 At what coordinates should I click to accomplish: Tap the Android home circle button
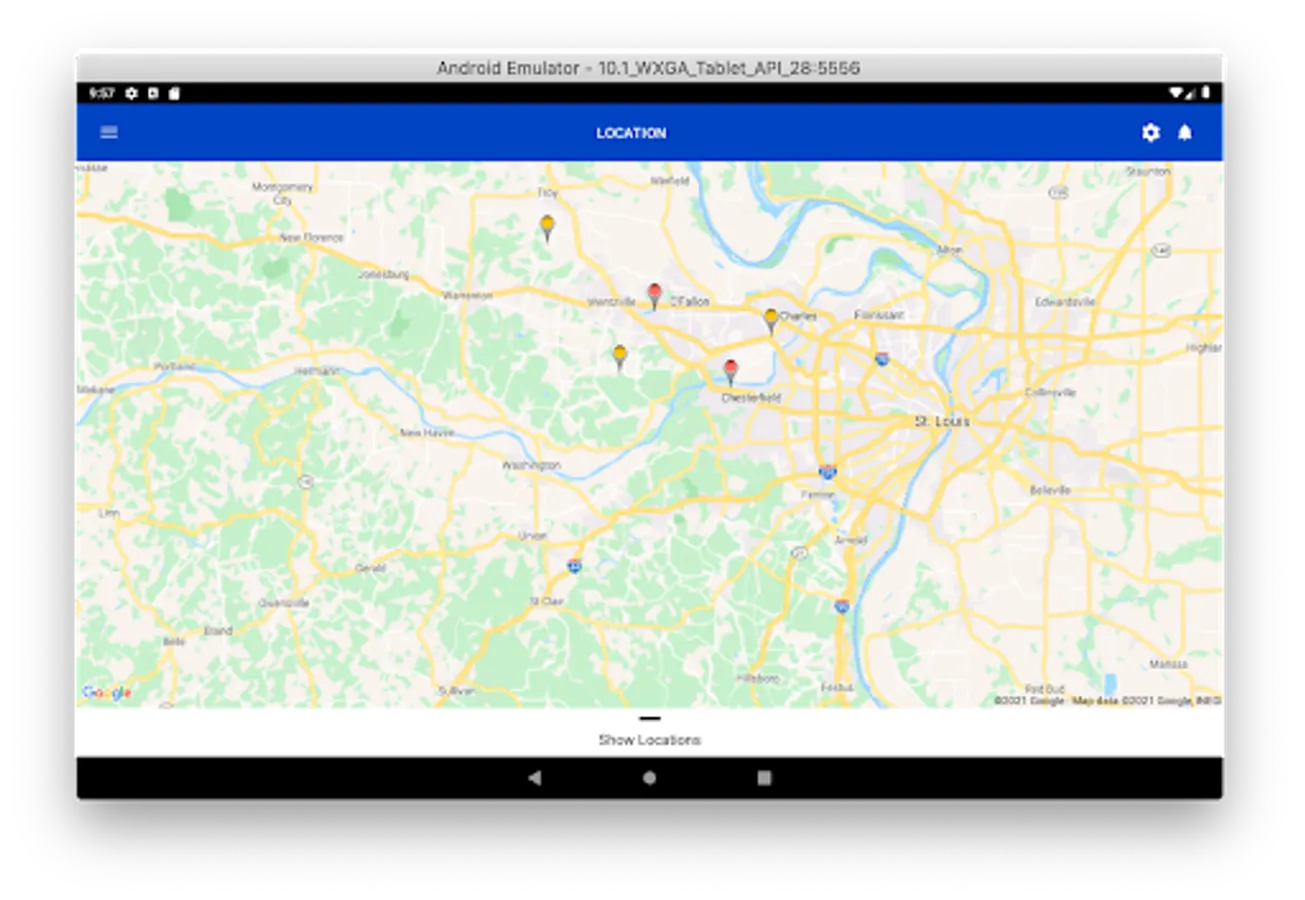650,777
